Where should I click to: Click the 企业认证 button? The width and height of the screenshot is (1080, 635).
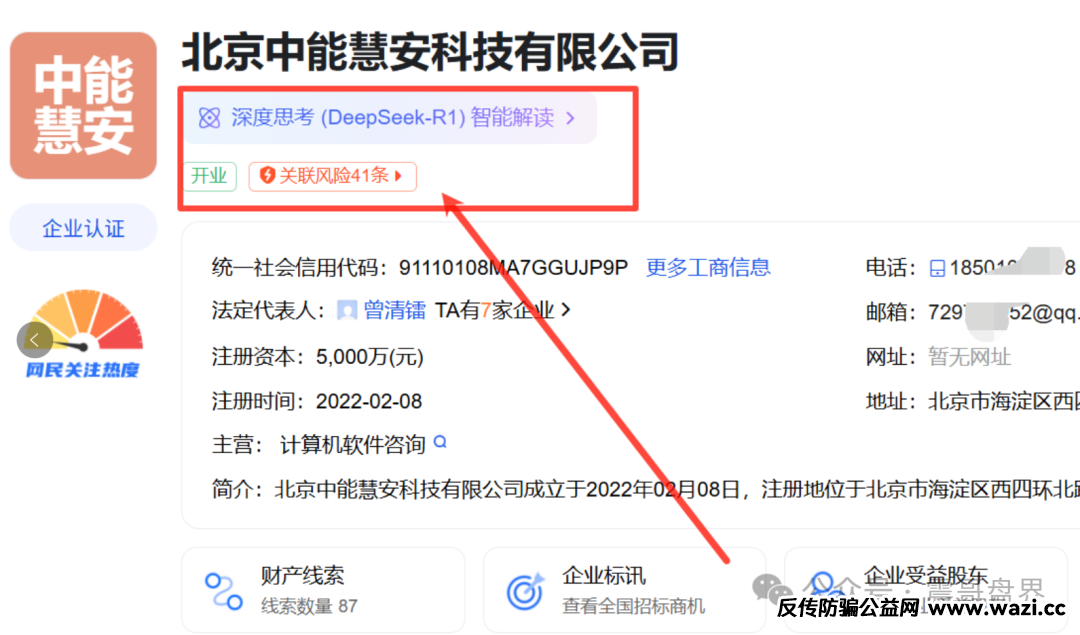[x=83, y=228]
